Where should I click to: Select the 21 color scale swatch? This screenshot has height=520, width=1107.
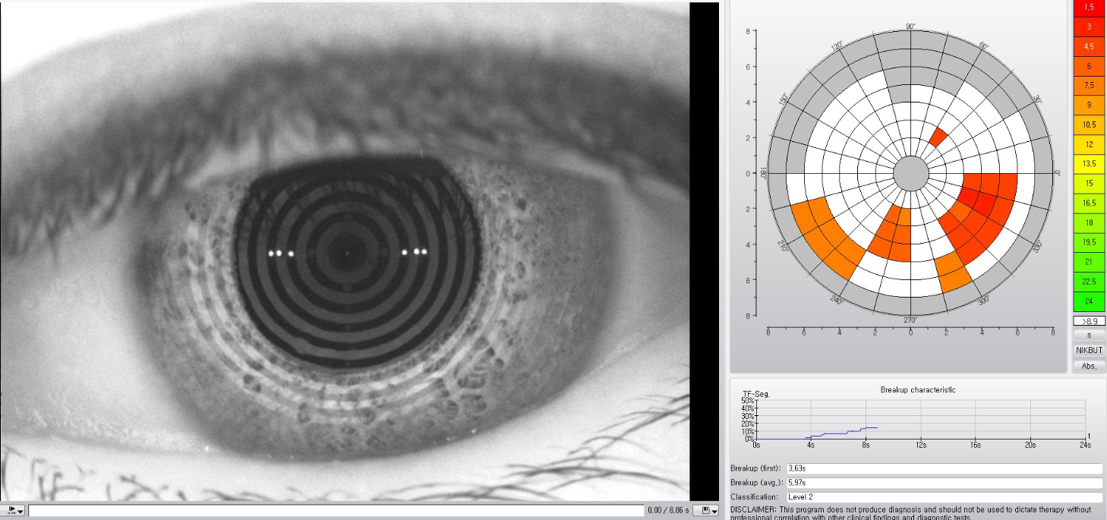[x=1089, y=262]
